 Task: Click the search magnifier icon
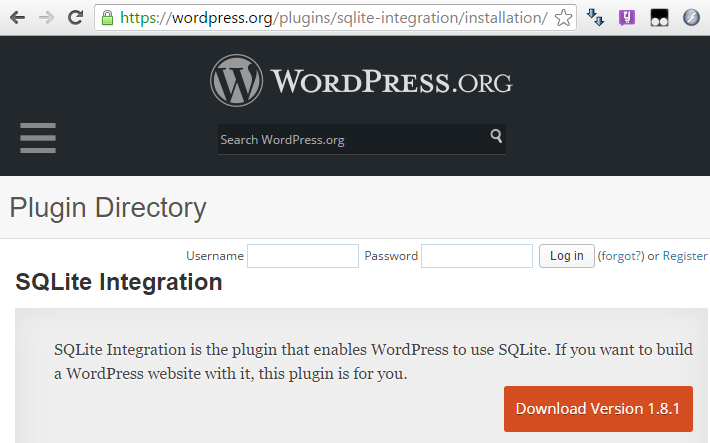click(496, 137)
